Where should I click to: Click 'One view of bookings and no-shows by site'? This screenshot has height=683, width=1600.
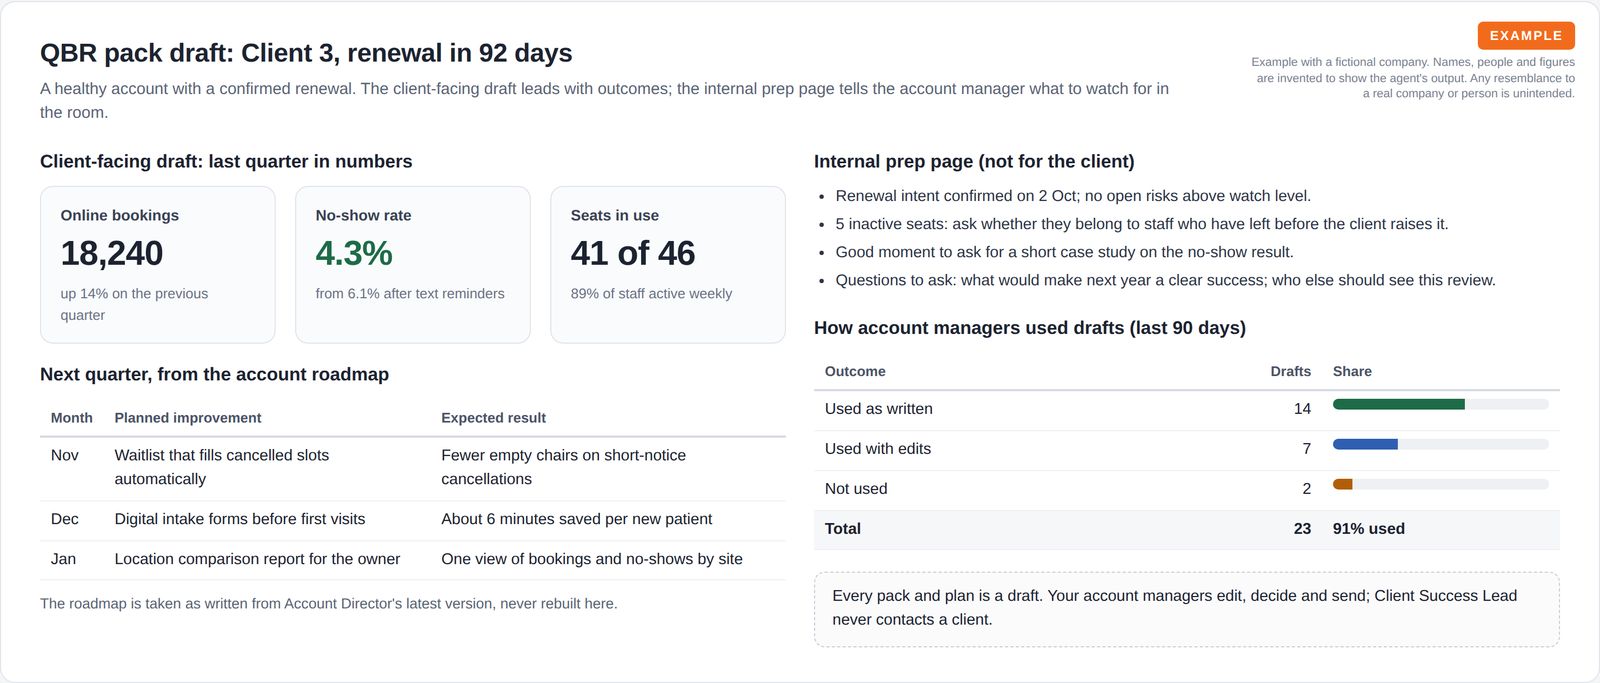point(592,559)
